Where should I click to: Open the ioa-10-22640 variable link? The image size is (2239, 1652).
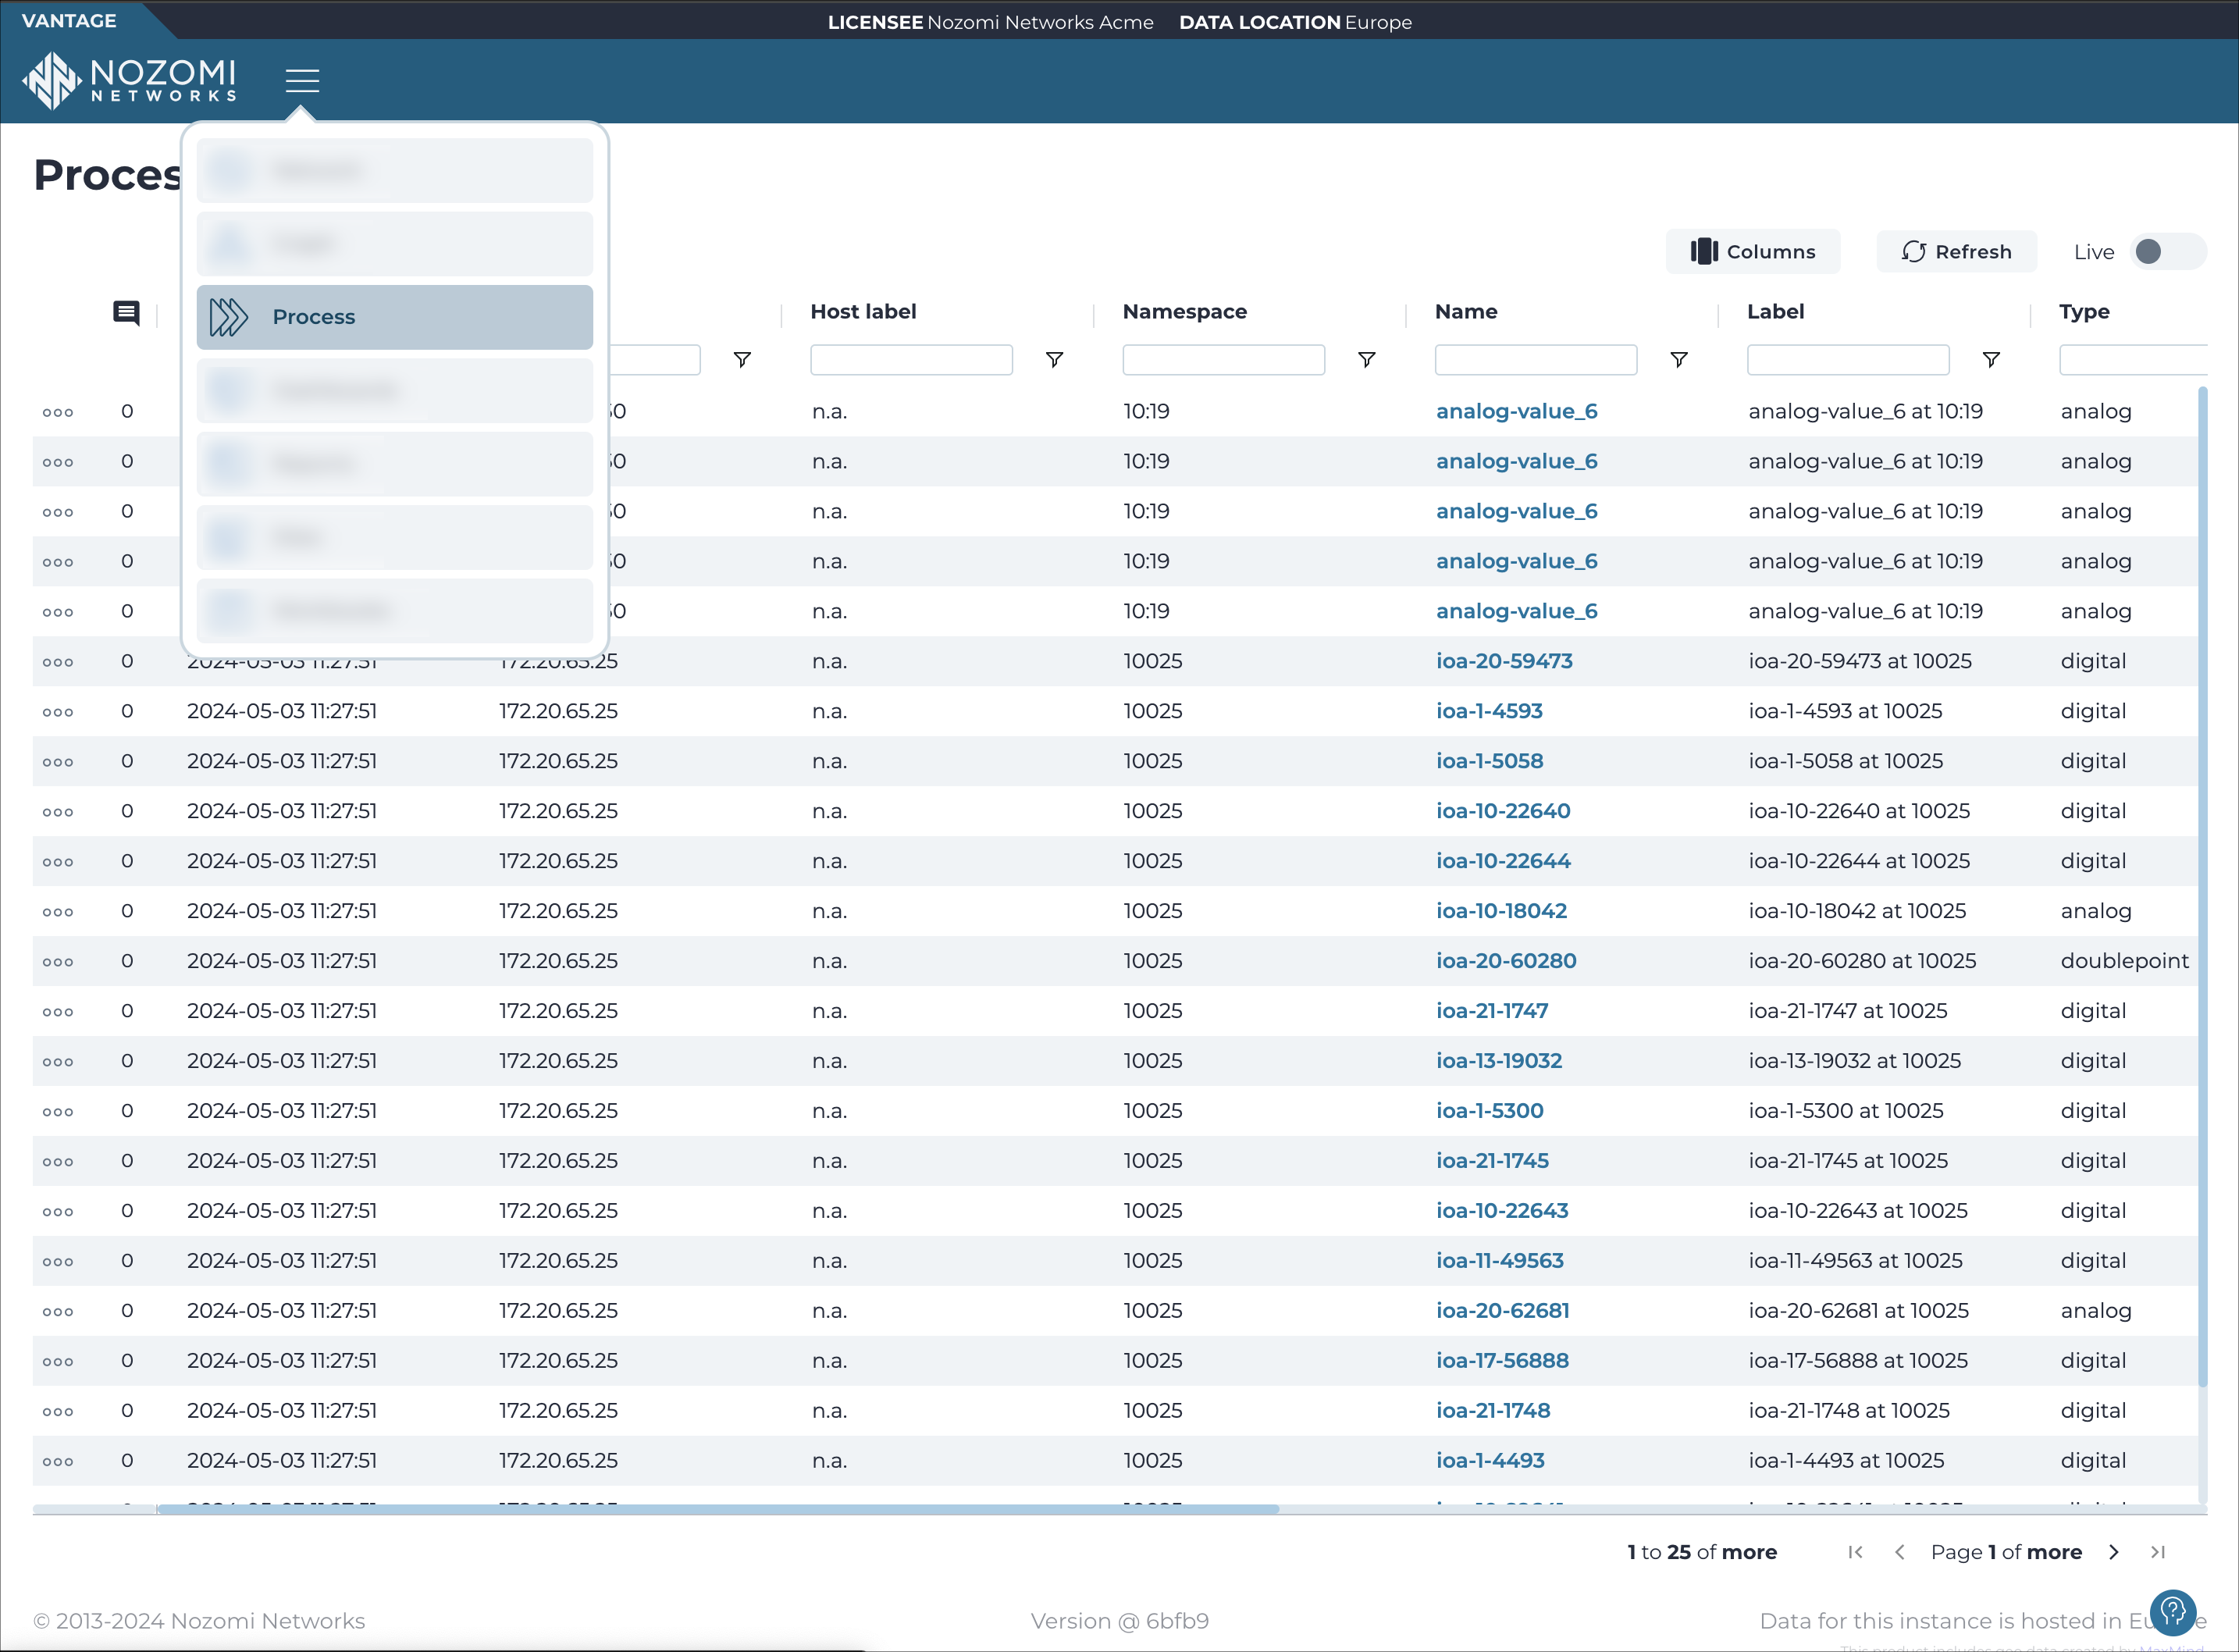pos(1503,811)
